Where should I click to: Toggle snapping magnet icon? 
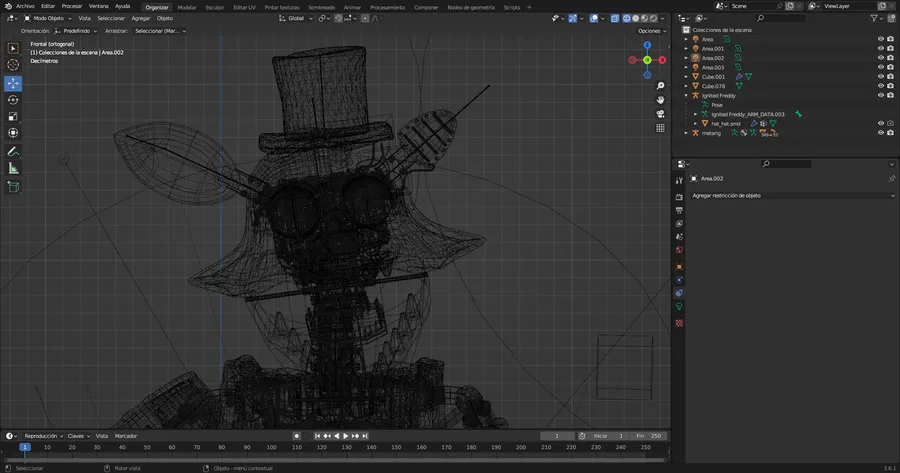[338, 18]
